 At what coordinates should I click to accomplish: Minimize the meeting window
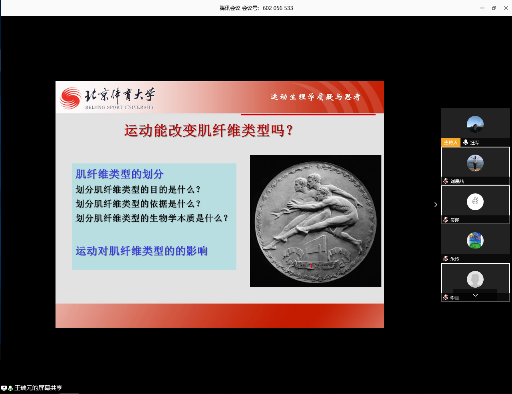tap(482, 8)
